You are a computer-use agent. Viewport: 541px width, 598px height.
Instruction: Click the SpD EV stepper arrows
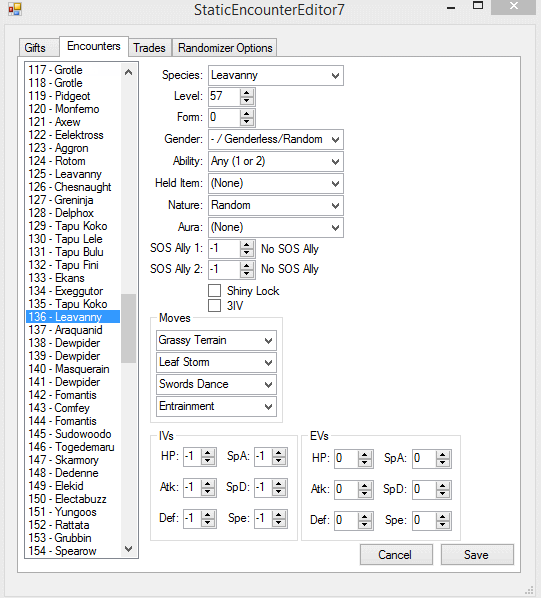click(443, 490)
